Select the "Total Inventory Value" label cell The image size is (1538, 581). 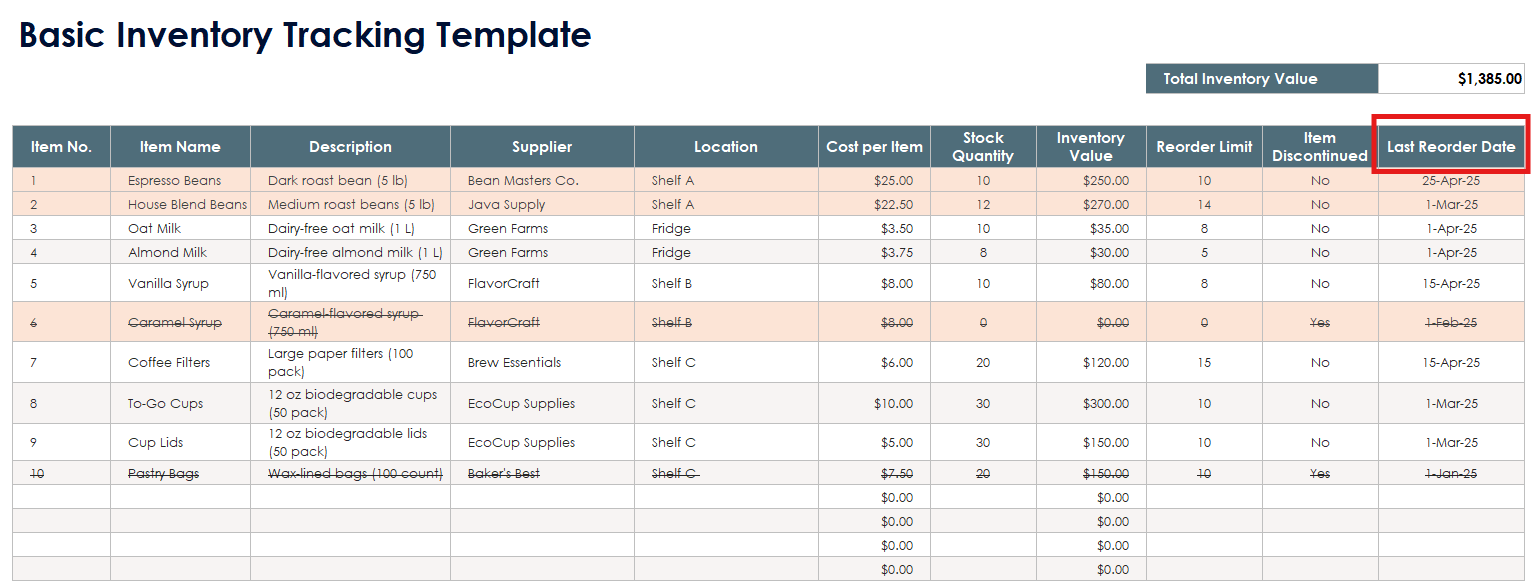(x=1261, y=79)
